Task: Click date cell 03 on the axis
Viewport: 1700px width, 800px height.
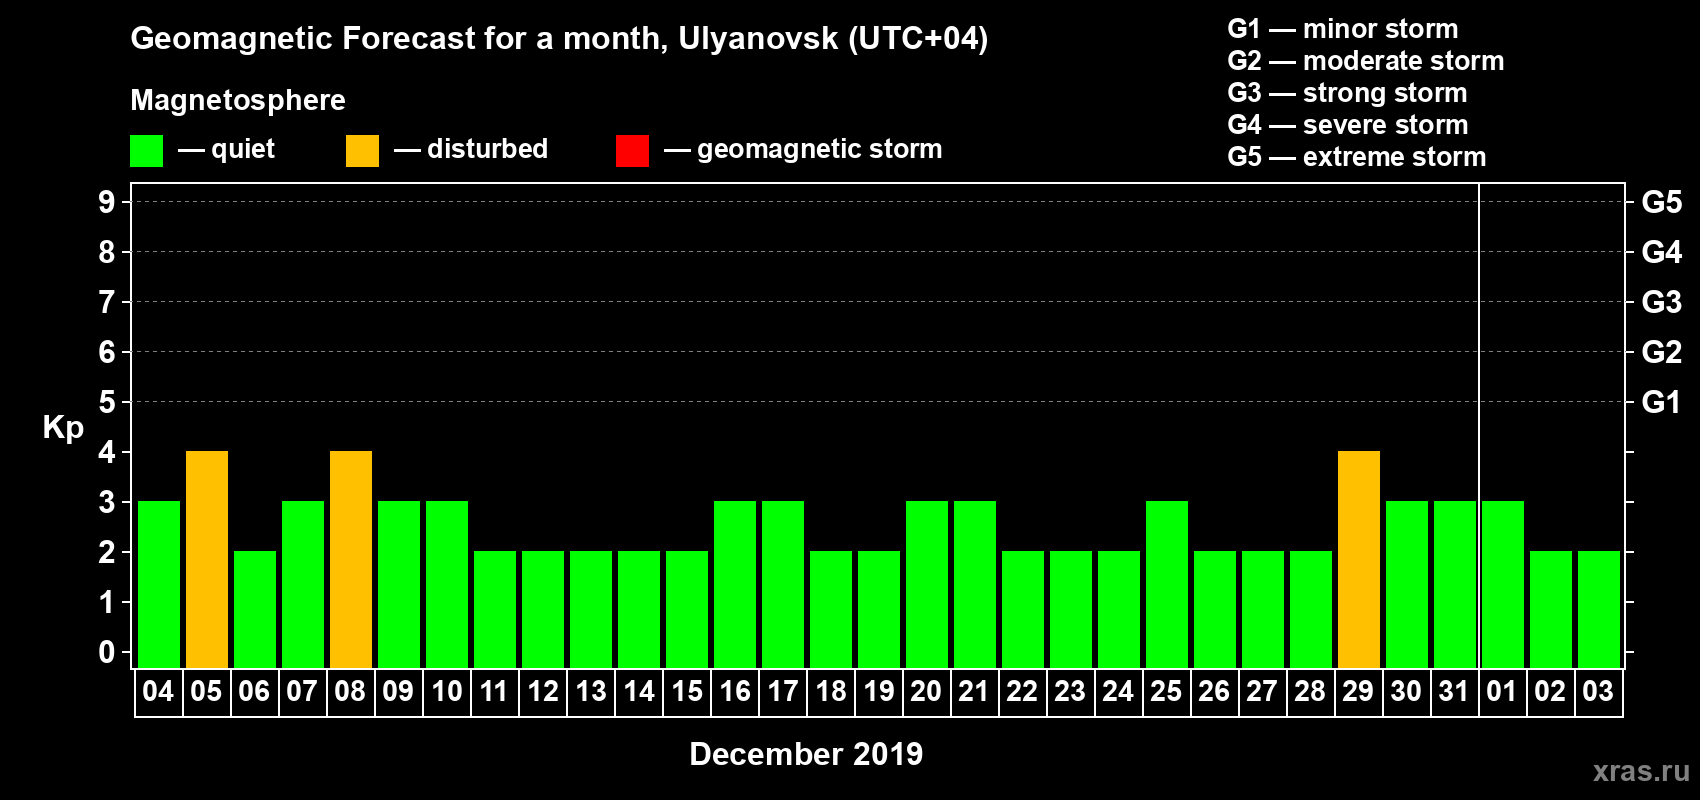Action: tap(1599, 692)
